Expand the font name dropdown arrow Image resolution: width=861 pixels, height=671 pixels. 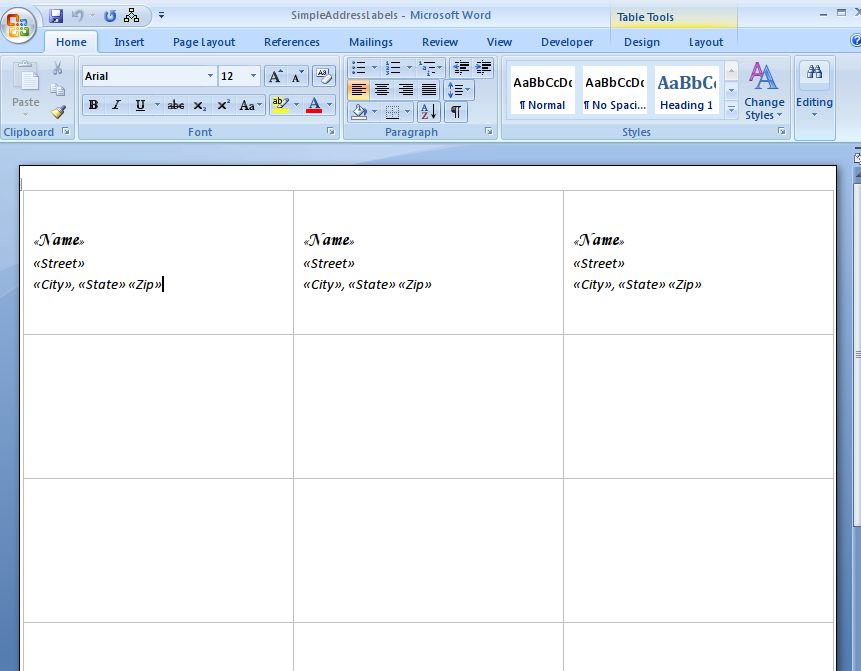[x=210, y=76]
